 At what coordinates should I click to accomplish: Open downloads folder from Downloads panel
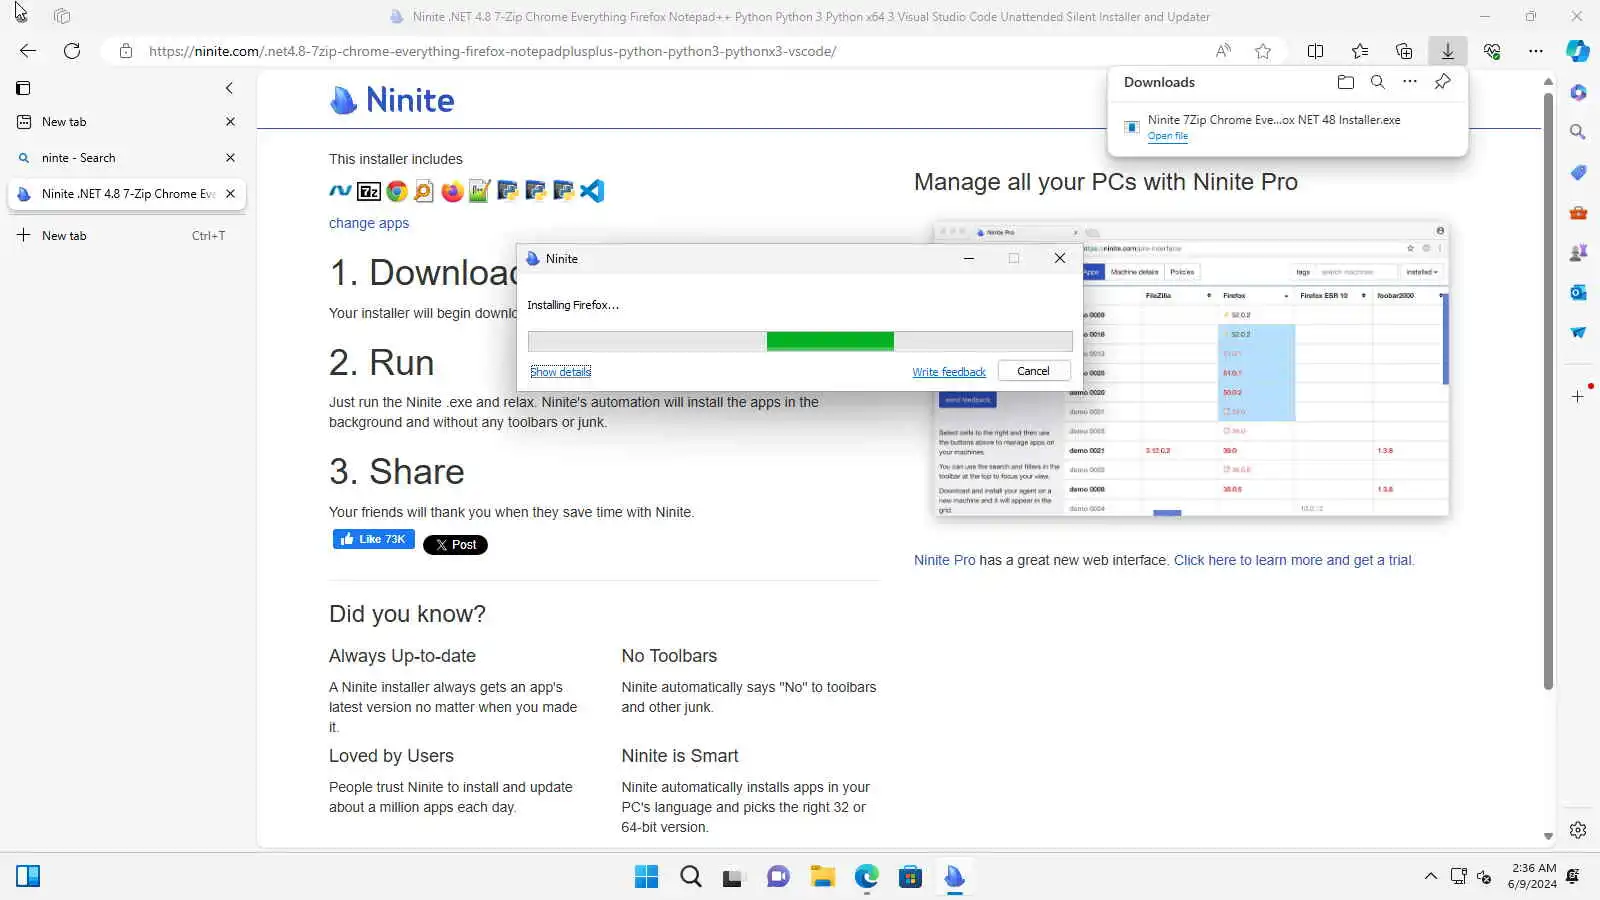coord(1346,82)
